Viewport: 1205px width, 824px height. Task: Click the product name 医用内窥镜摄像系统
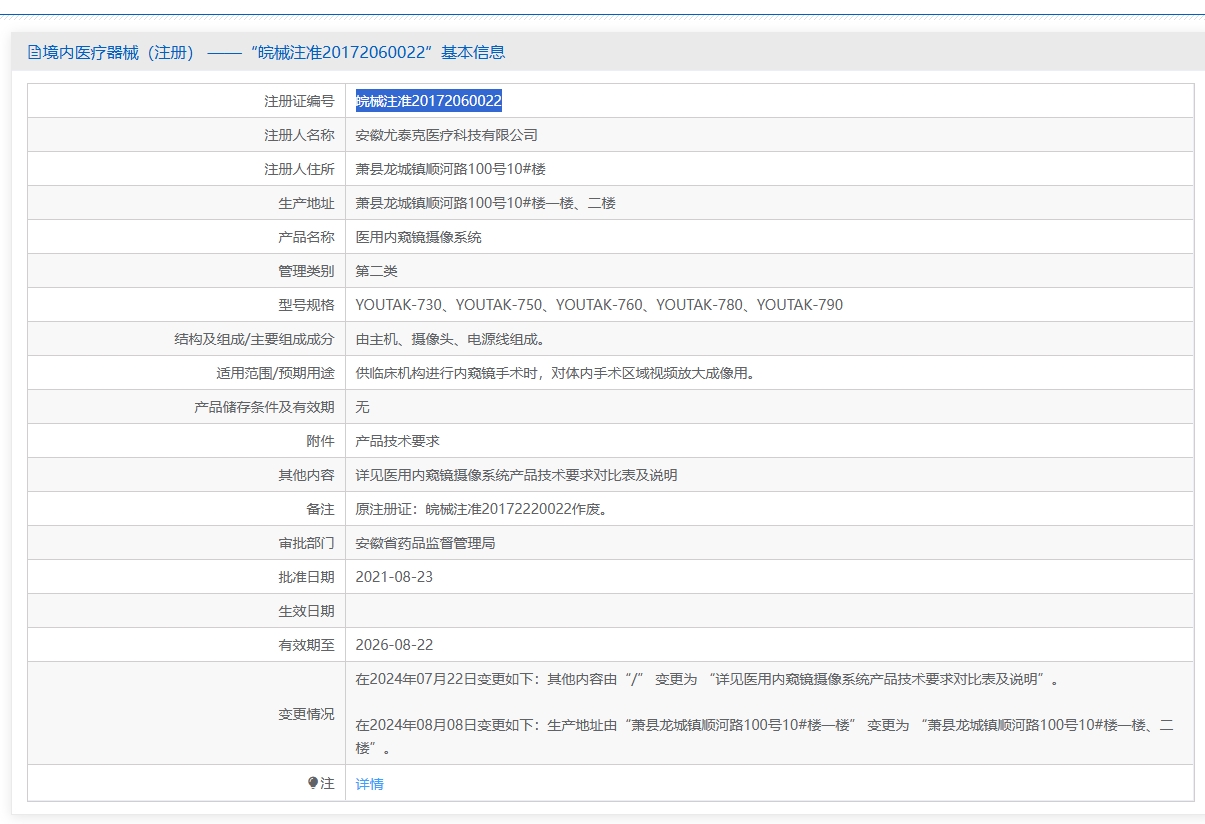pos(419,237)
